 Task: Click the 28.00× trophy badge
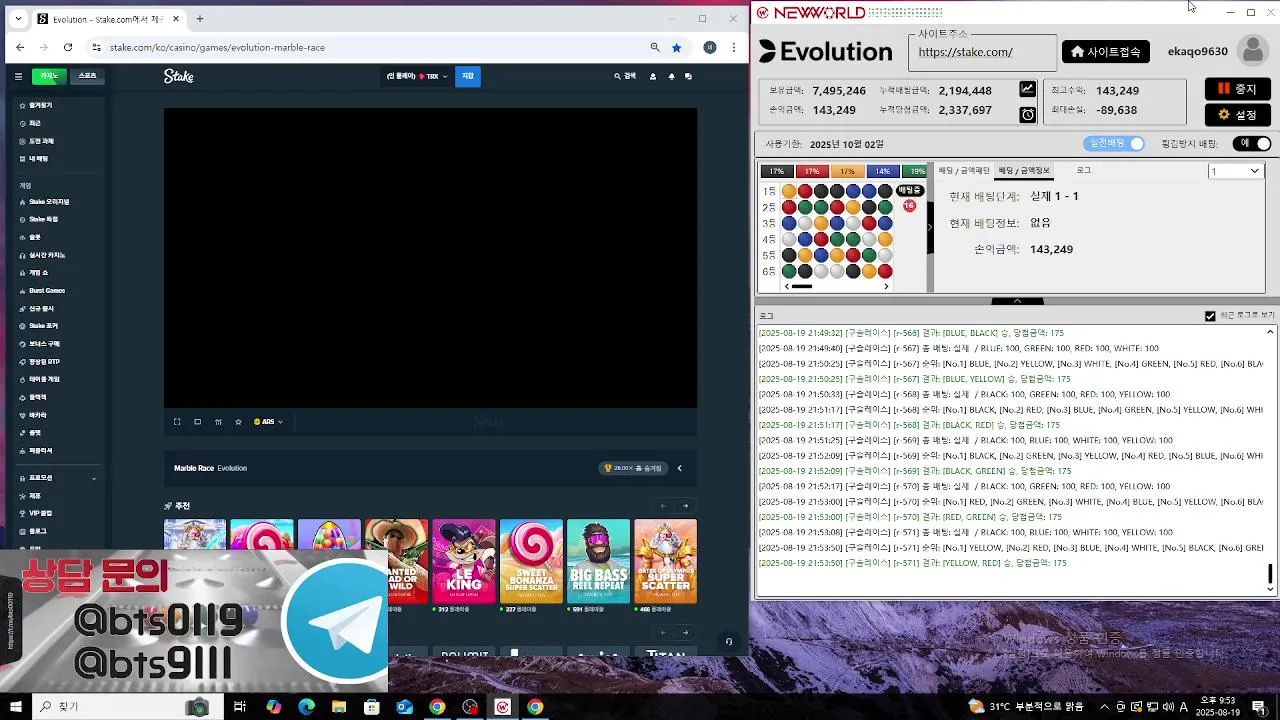tap(632, 468)
